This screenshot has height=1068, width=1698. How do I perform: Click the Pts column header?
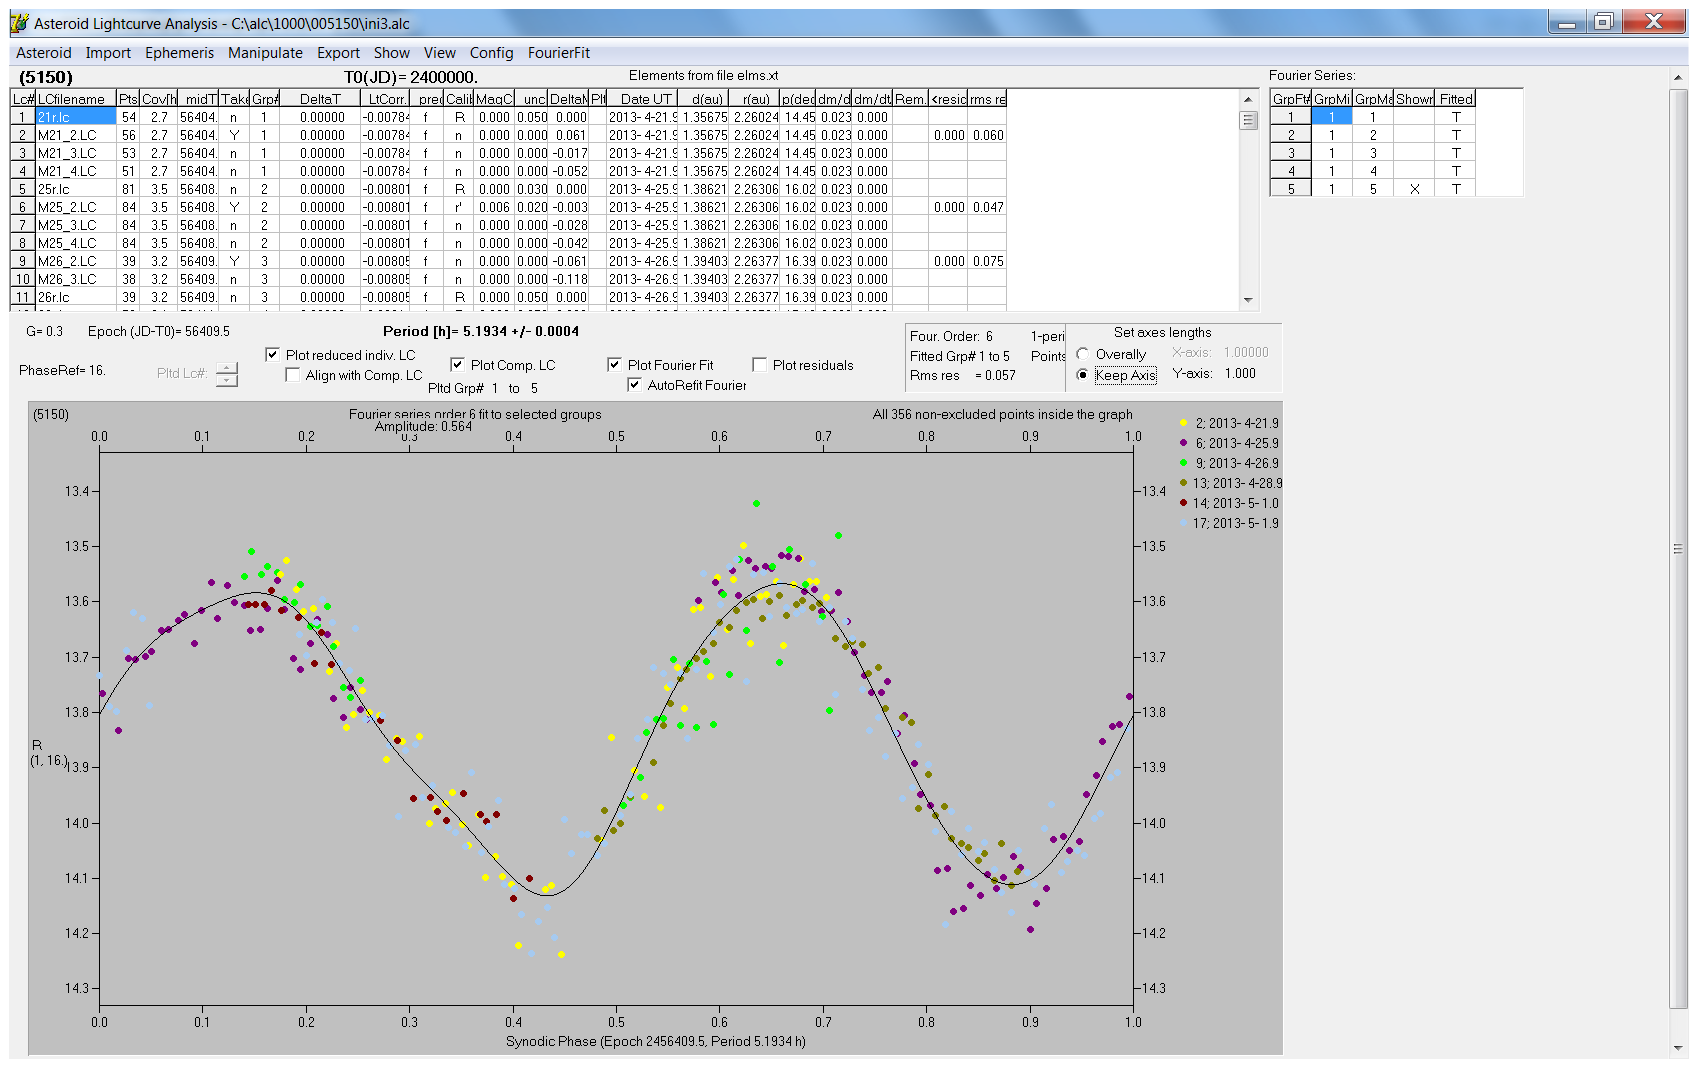(x=128, y=99)
